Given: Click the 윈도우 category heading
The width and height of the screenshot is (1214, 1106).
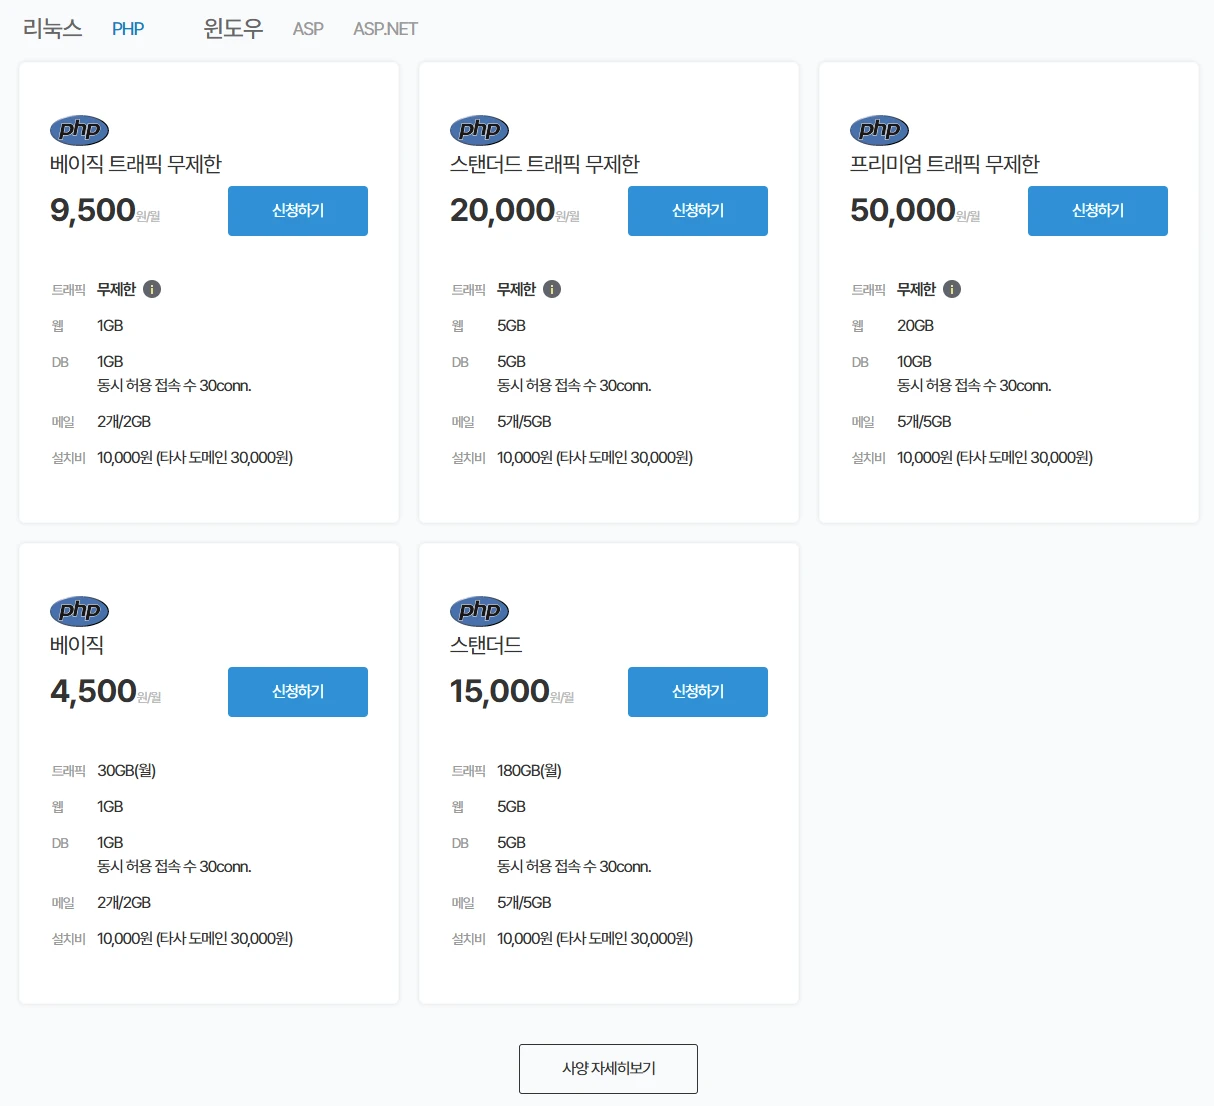Looking at the screenshot, I should point(233,29).
